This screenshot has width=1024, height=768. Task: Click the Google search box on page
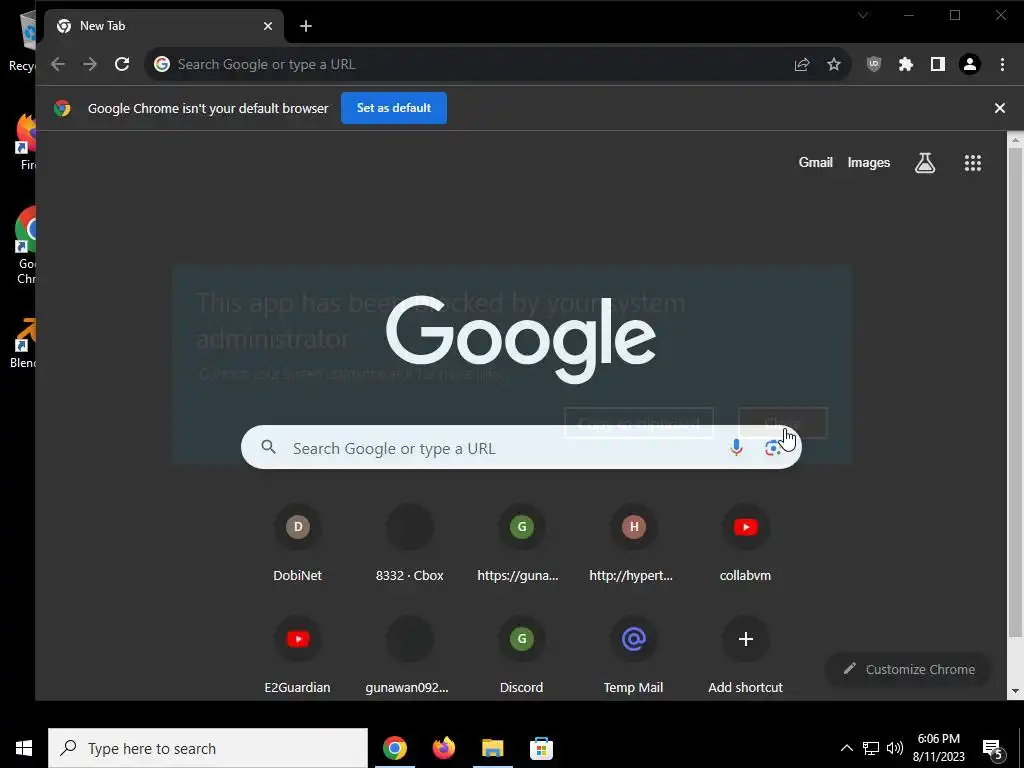tap(521, 447)
